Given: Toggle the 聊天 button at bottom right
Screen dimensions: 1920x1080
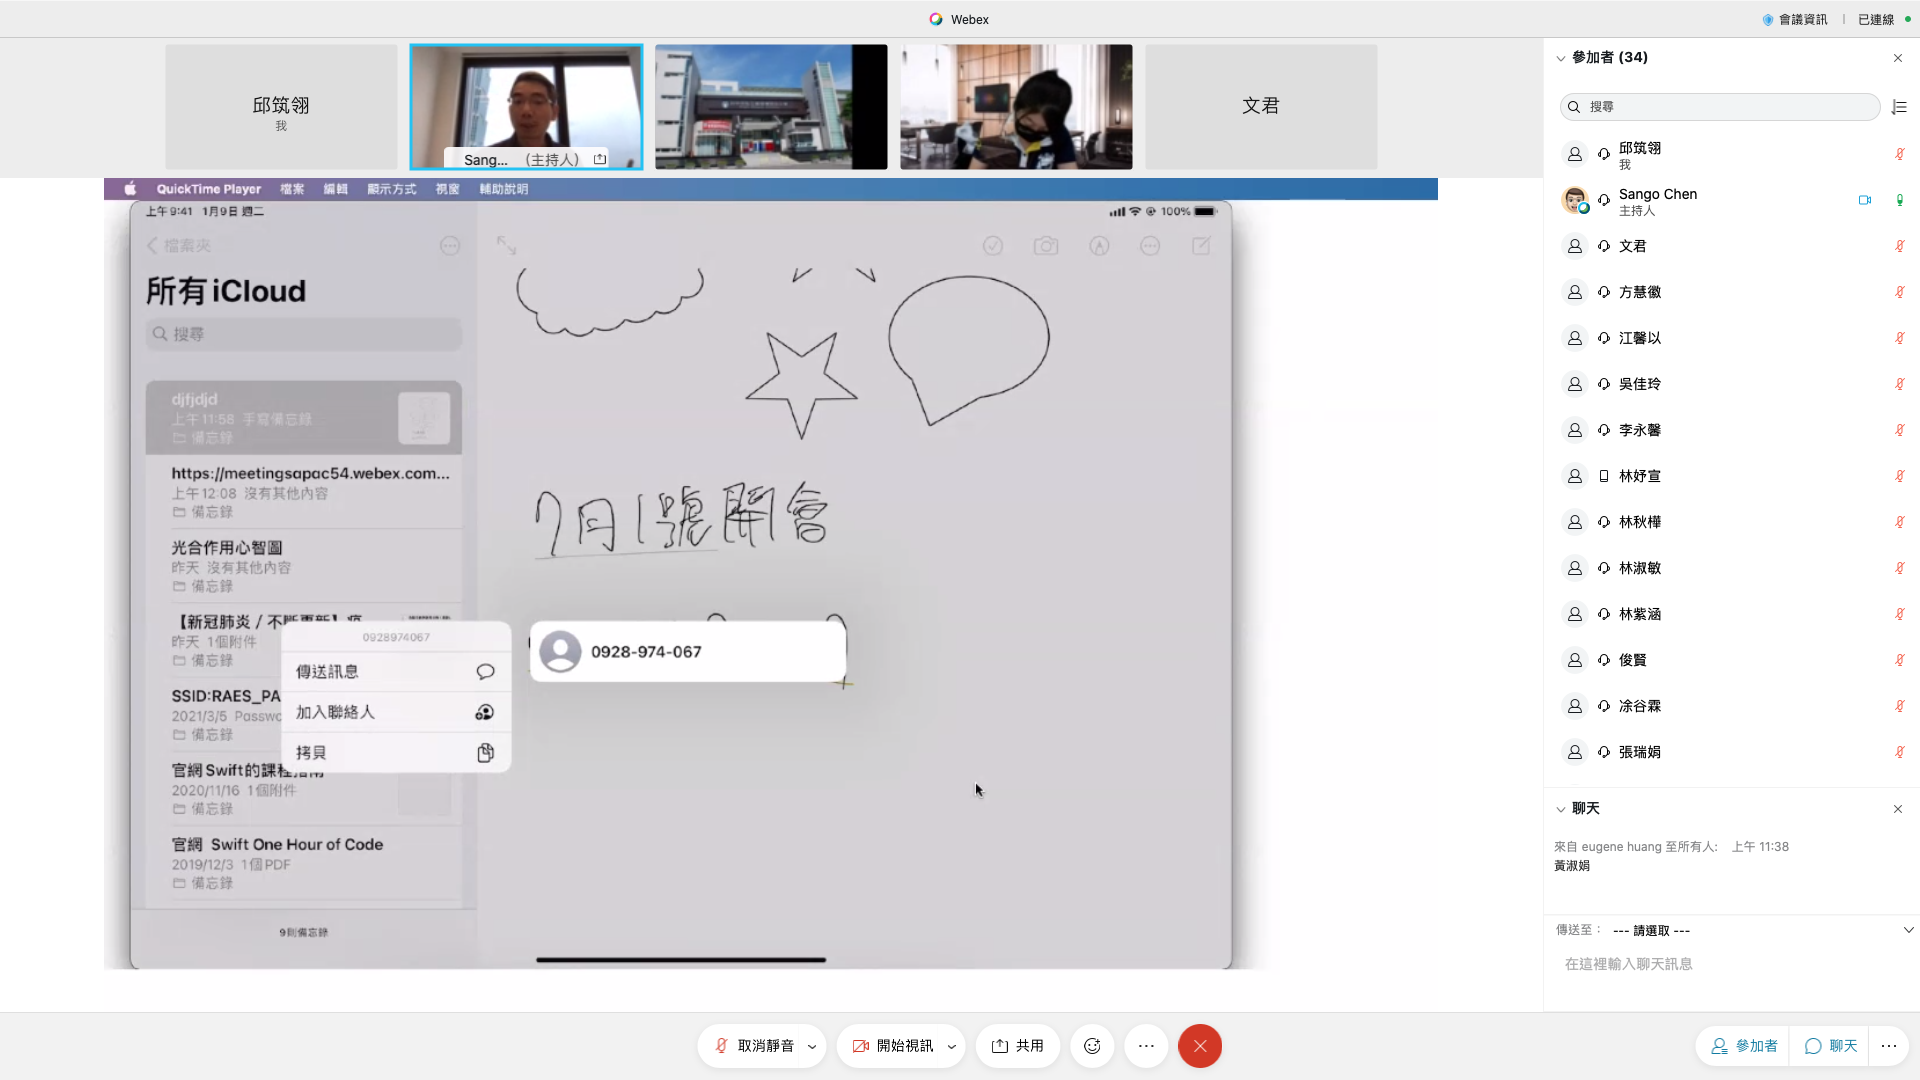Looking at the screenshot, I should pyautogui.click(x=1831, y=1046).
